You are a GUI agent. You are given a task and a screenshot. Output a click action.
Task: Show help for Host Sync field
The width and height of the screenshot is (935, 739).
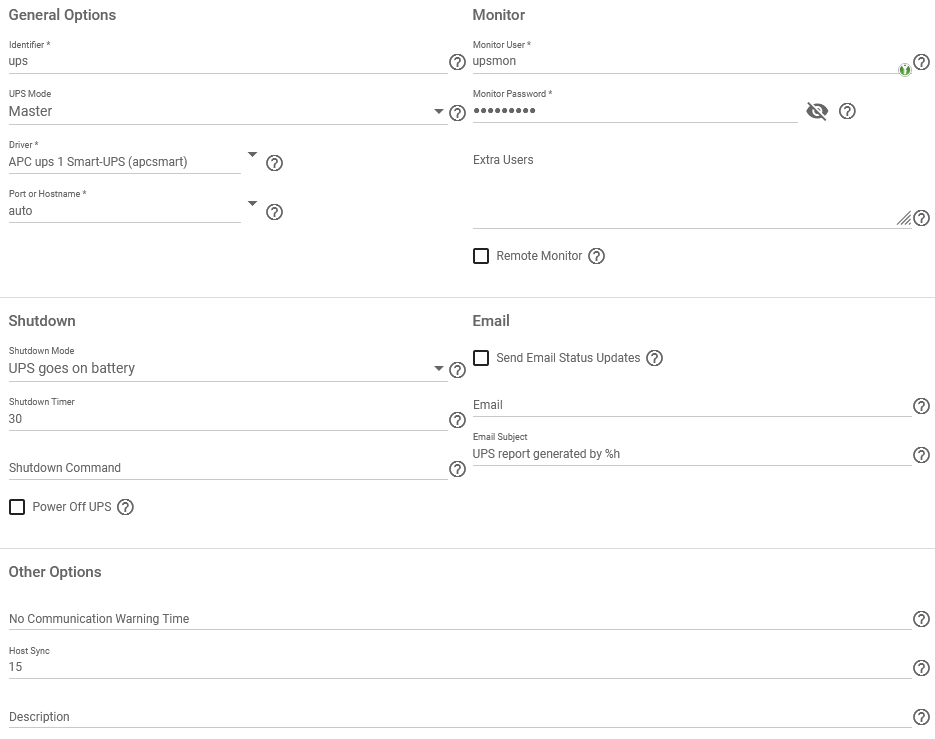point(921,668)
